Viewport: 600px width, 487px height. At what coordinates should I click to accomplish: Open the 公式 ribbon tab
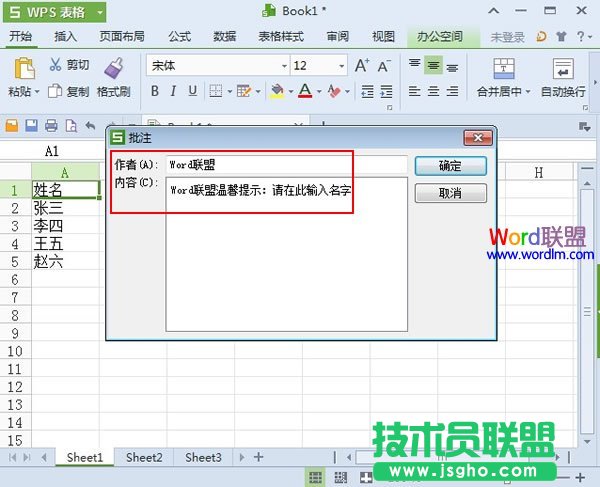(x=179, y=37)
